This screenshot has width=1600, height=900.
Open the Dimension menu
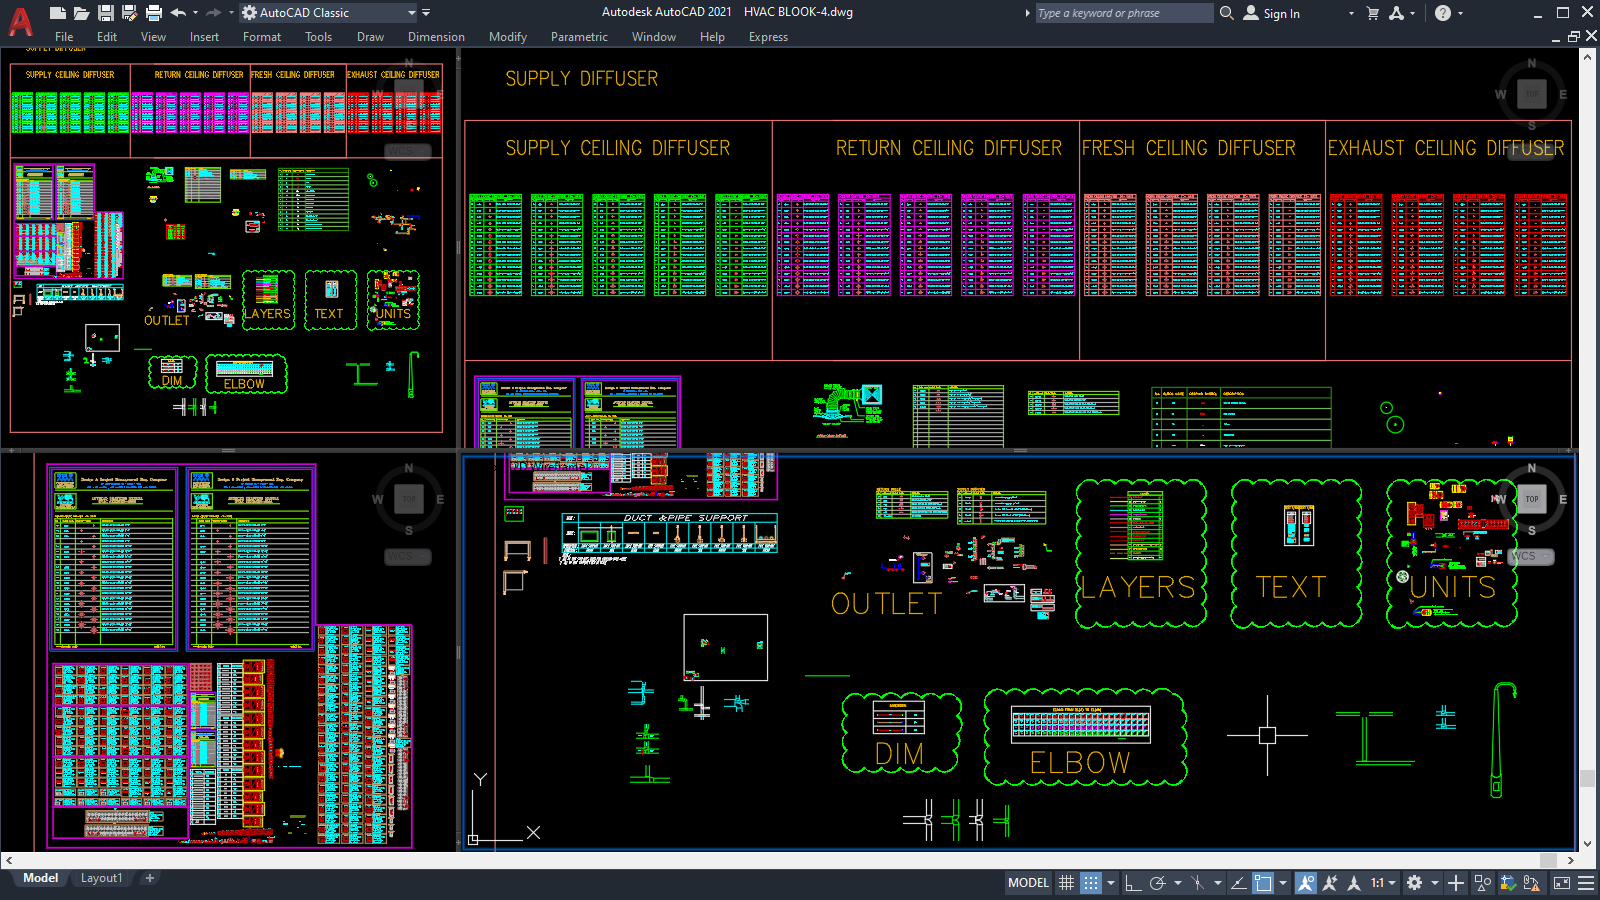click(436, 37)
